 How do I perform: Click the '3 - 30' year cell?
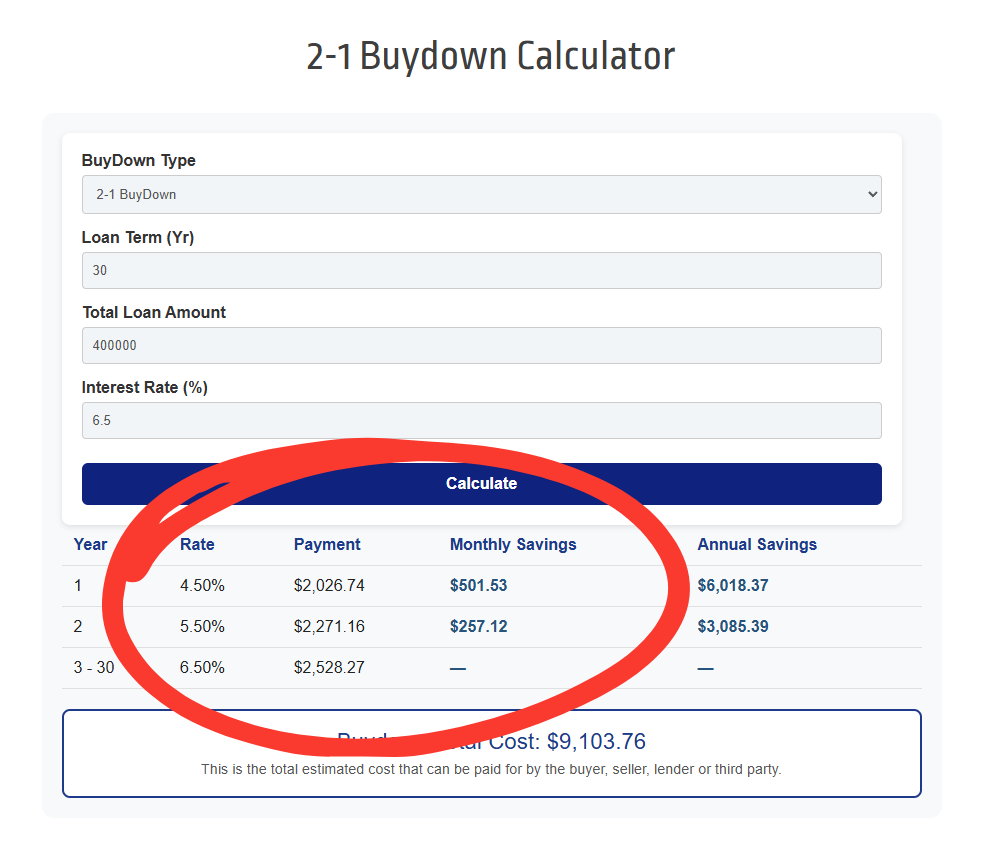point(94,667)
